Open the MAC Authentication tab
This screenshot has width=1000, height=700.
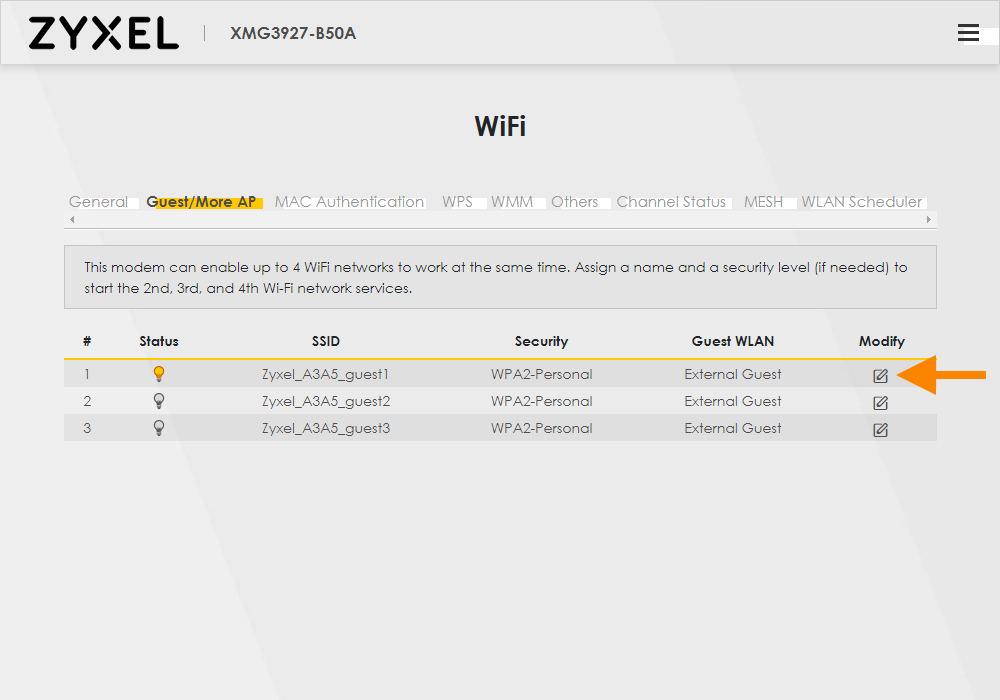349,202
